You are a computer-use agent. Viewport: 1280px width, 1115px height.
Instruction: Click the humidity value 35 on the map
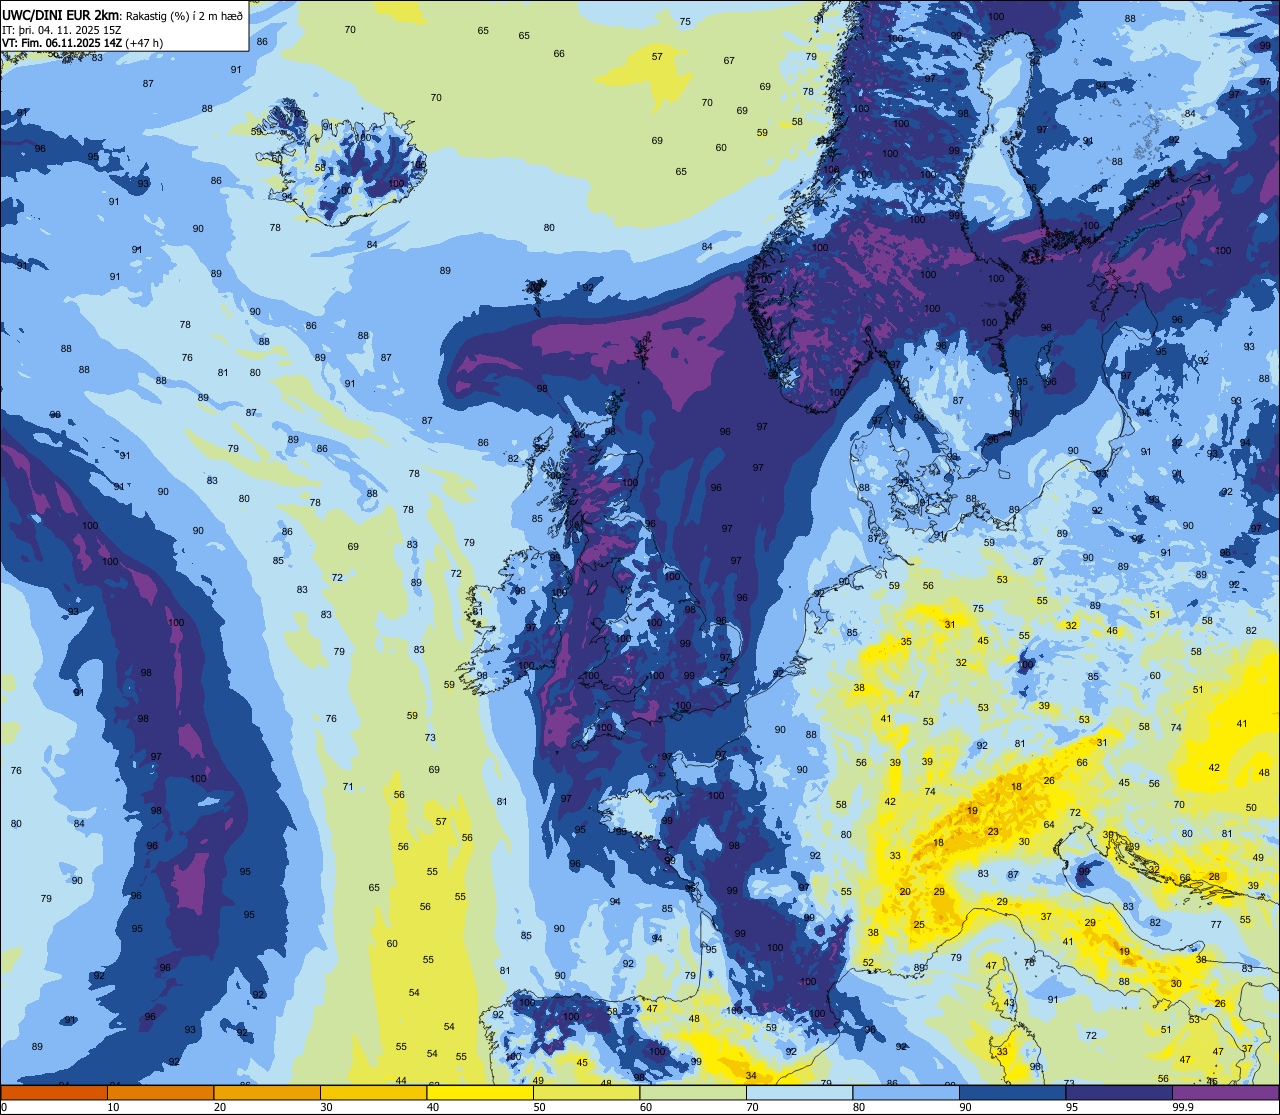pos(906,641)
